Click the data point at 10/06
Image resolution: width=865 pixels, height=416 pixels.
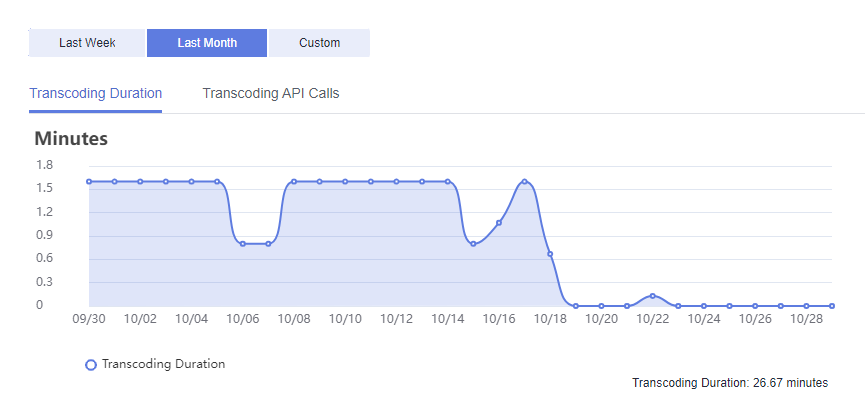click(243, 243)
